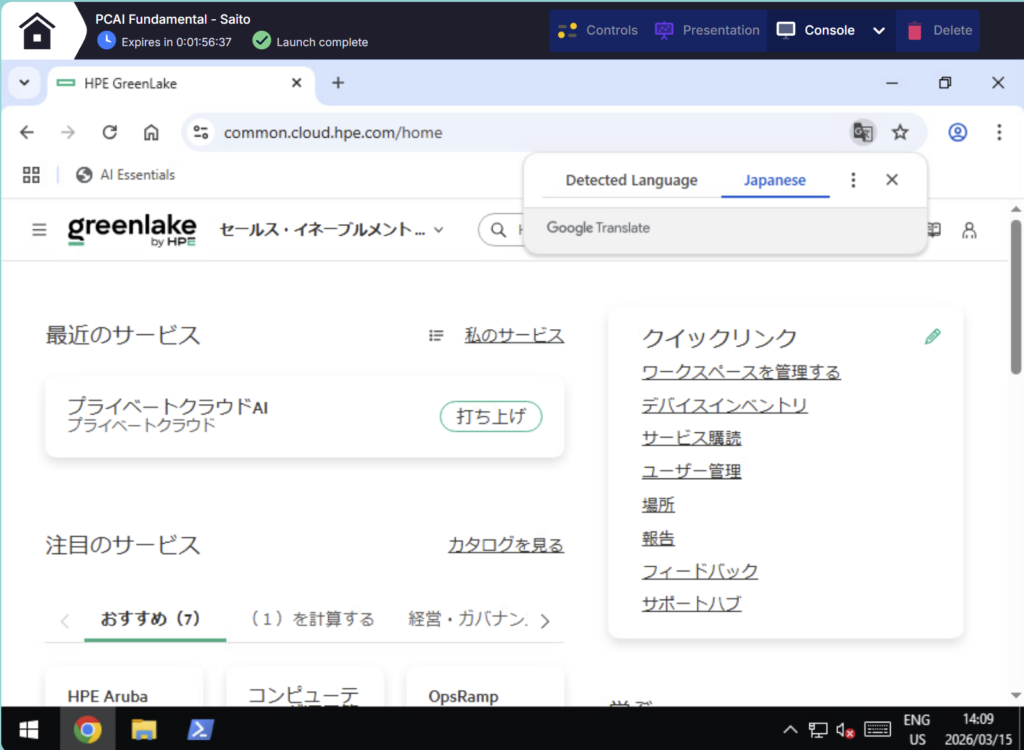The width and height of the screenshot is (1024, 750).
Task: Click the home icon in lab header
Action: (x=37, y=30)
